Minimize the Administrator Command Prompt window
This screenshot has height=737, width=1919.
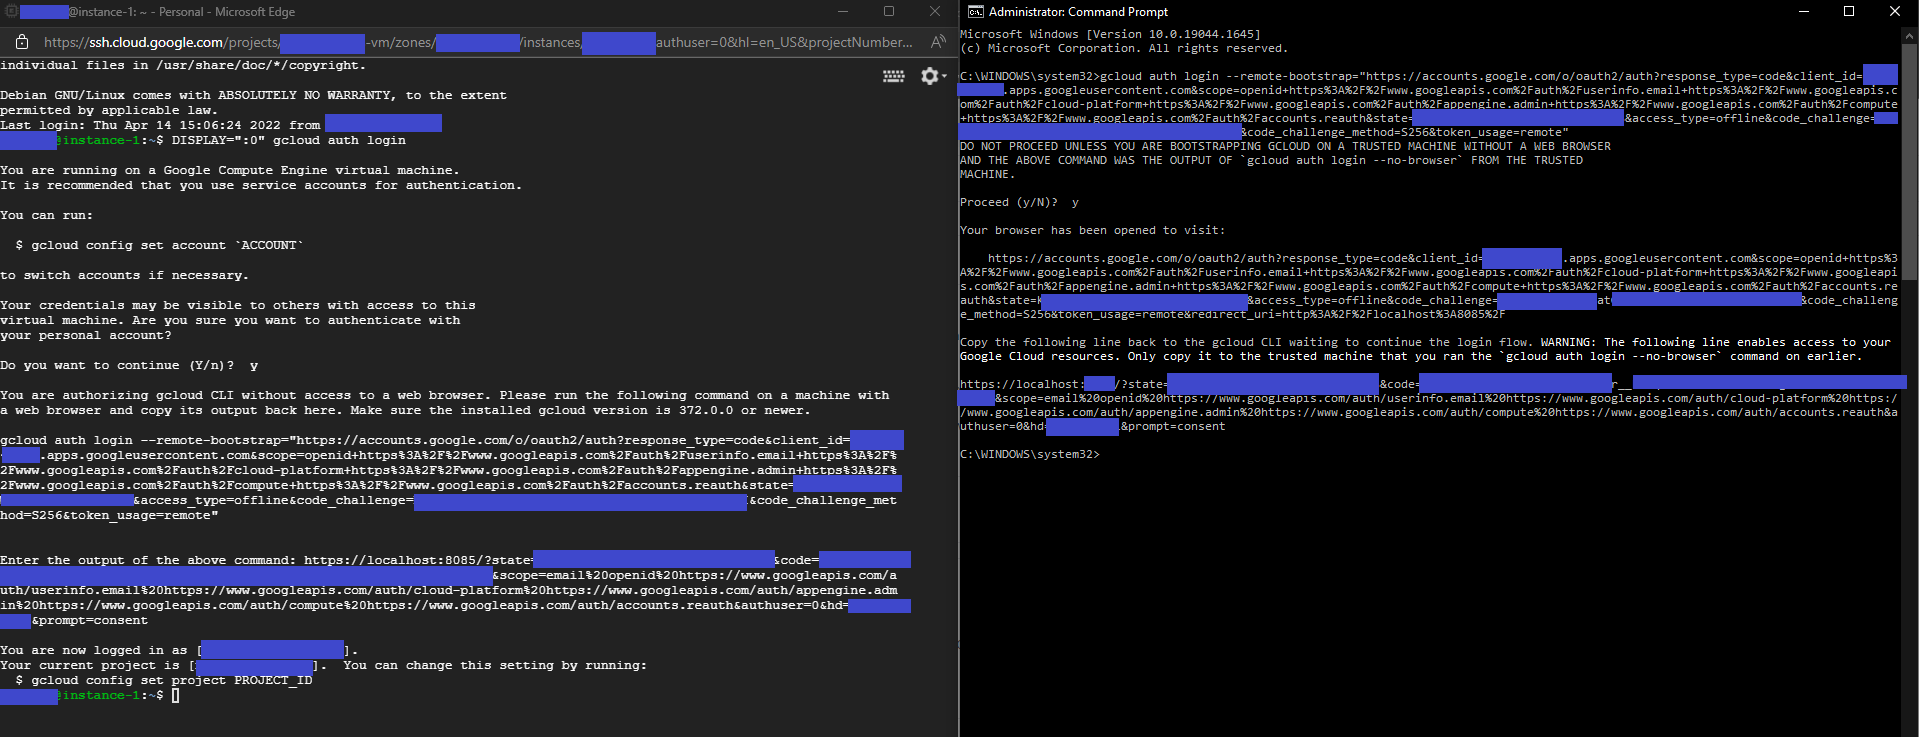tap(1803, 12)
